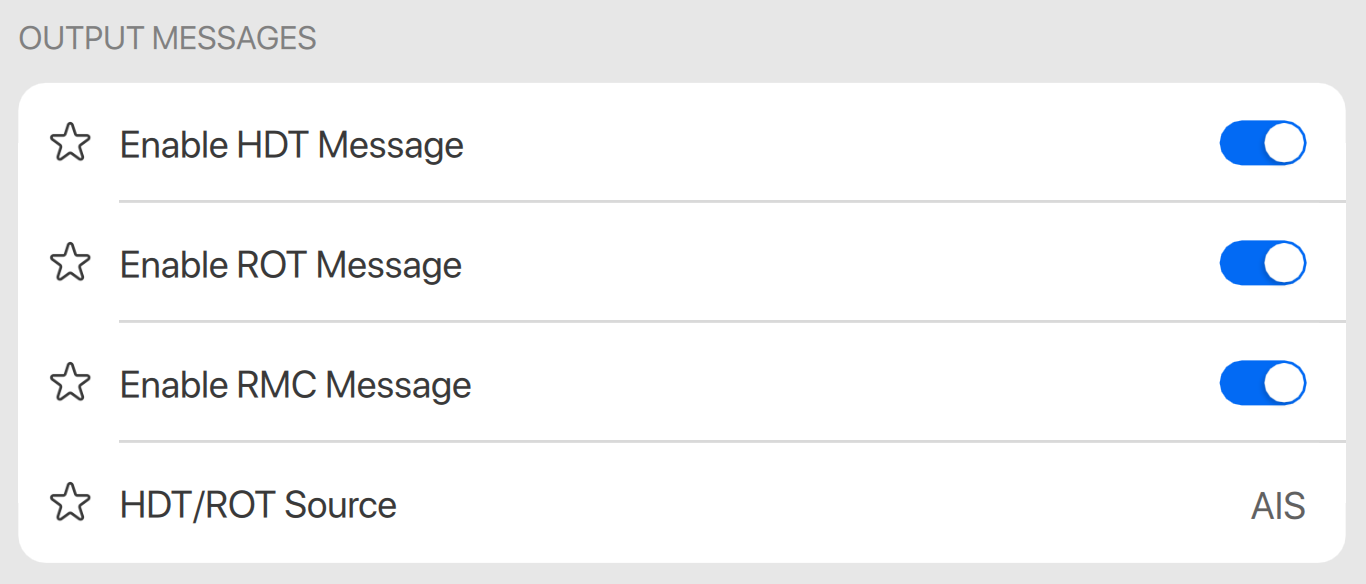Favorite the Enable HDT Message star

click(x=70, y=143)
